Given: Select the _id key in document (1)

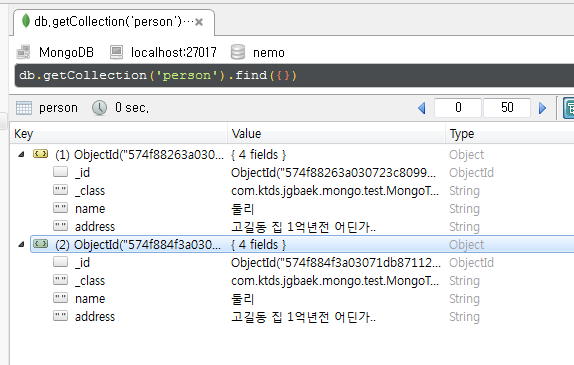Looking at the screenshot, I should coord(82,172).
